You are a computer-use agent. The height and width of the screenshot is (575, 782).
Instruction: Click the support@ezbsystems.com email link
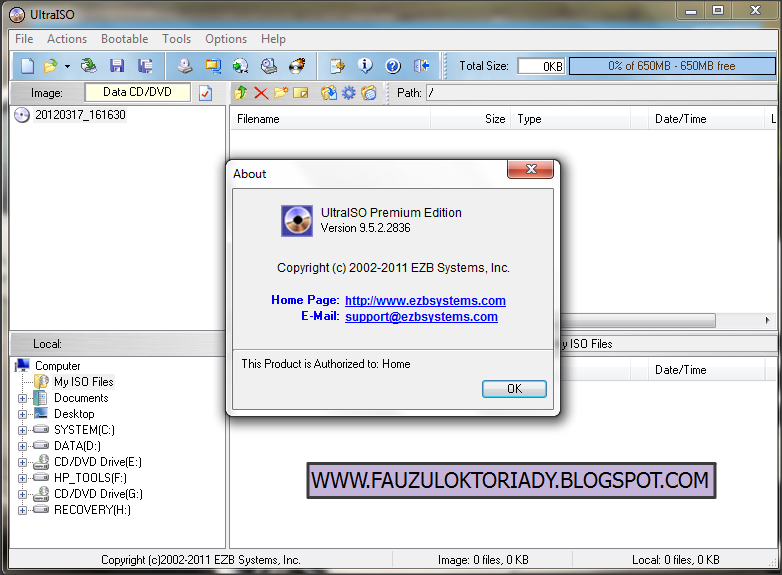point(421,317)
